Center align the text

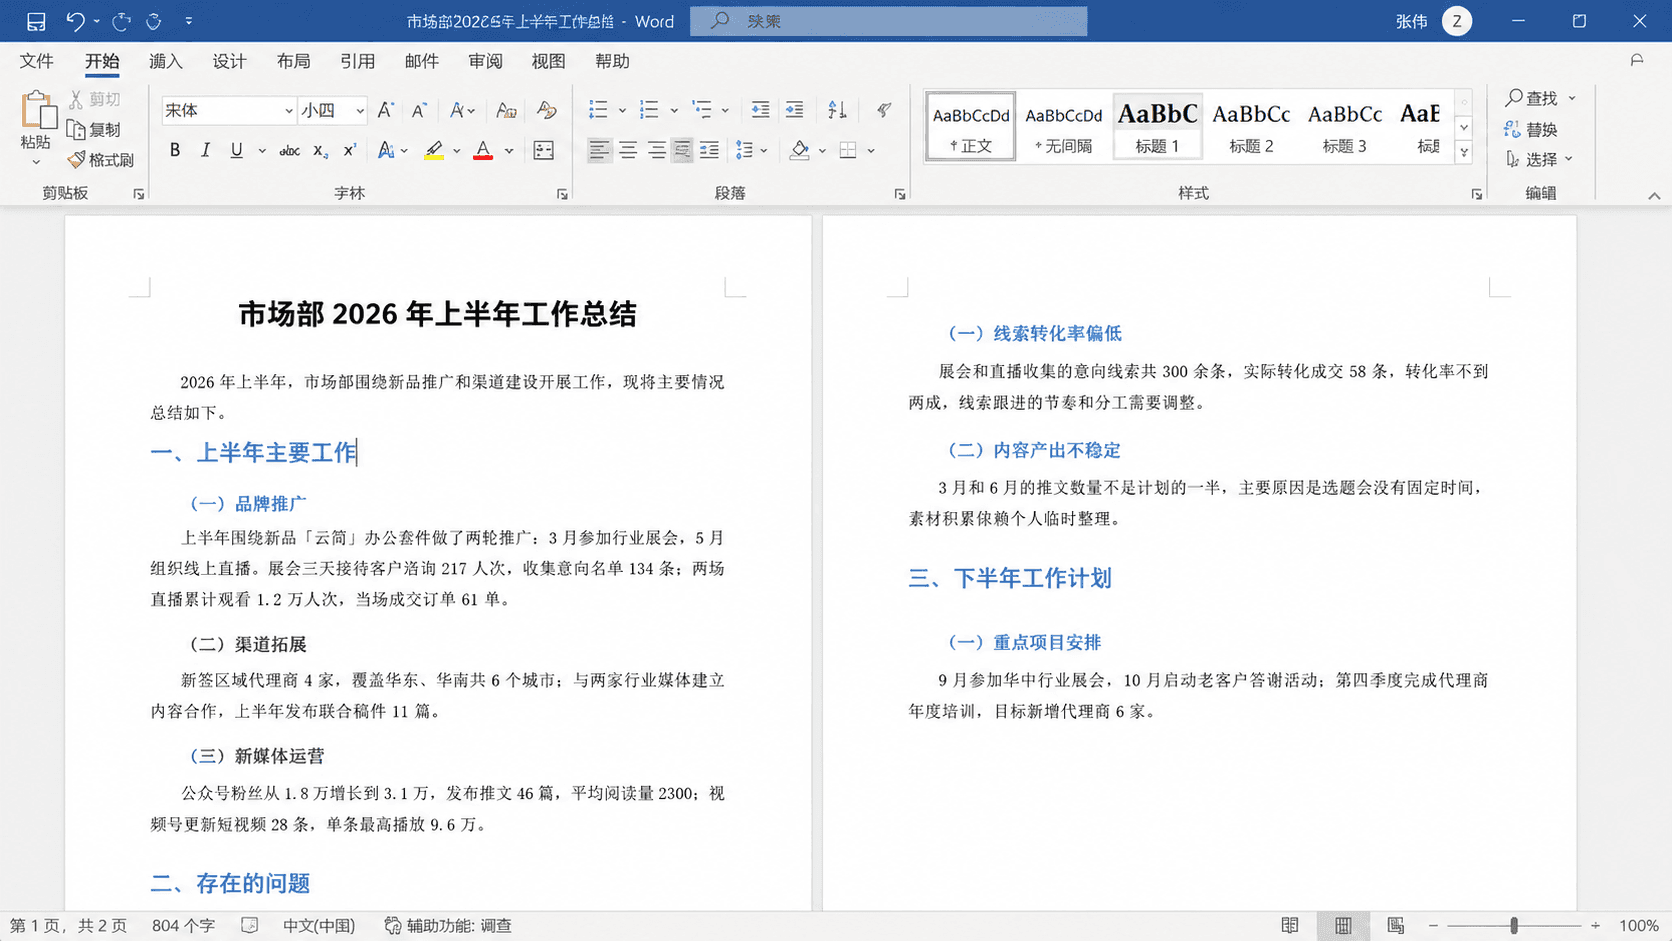point(628,150)
